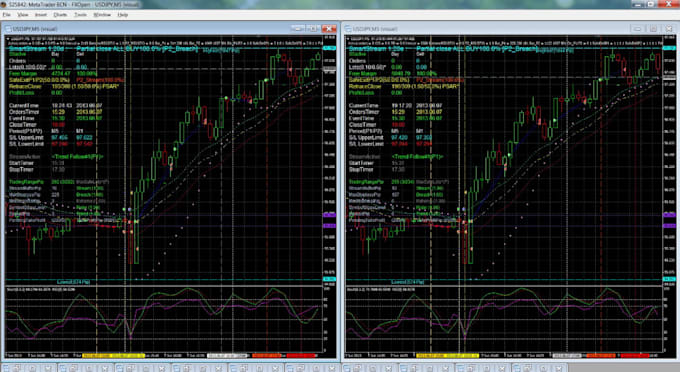The width and height of the screenshot is (680, 372).
Task: Select 'SmartStream 1.20d' label in left chart
Action: coord(36,49)
